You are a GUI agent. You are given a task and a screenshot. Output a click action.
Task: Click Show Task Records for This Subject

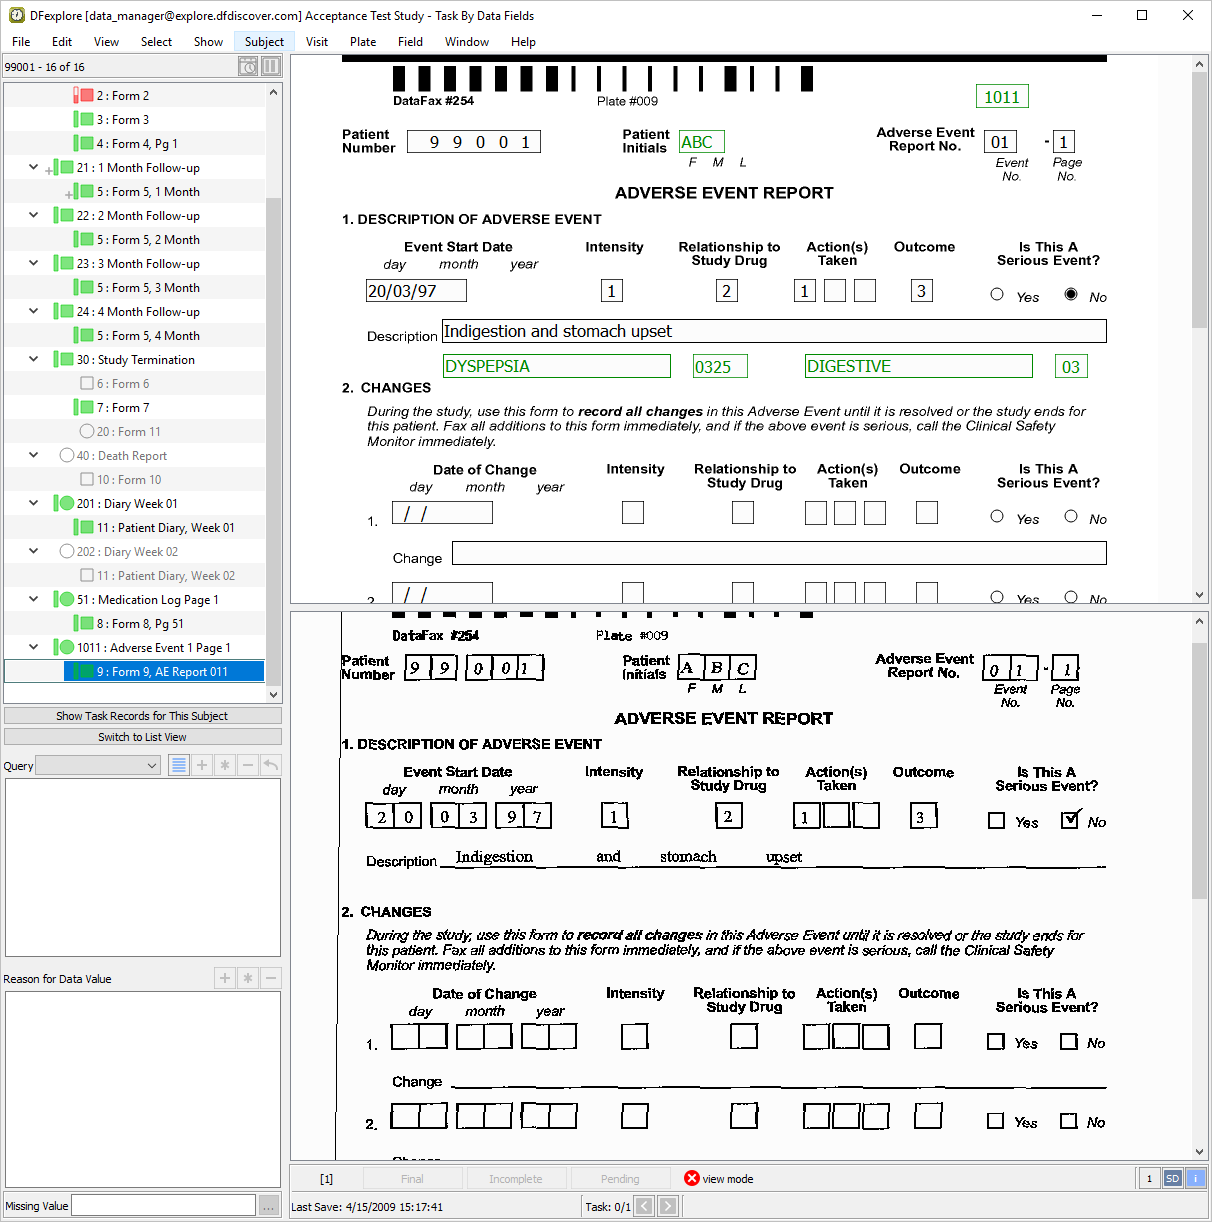pyautogui.click(x=142, y=716)
